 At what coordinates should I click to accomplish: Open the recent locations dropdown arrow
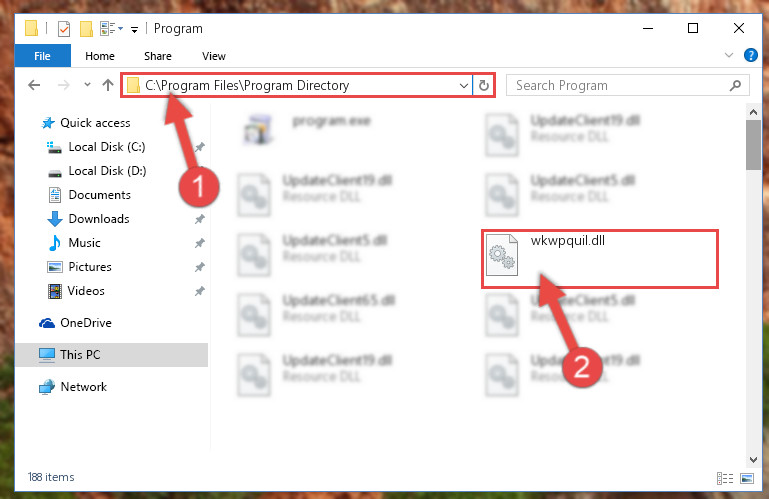(x=87, y=85)
